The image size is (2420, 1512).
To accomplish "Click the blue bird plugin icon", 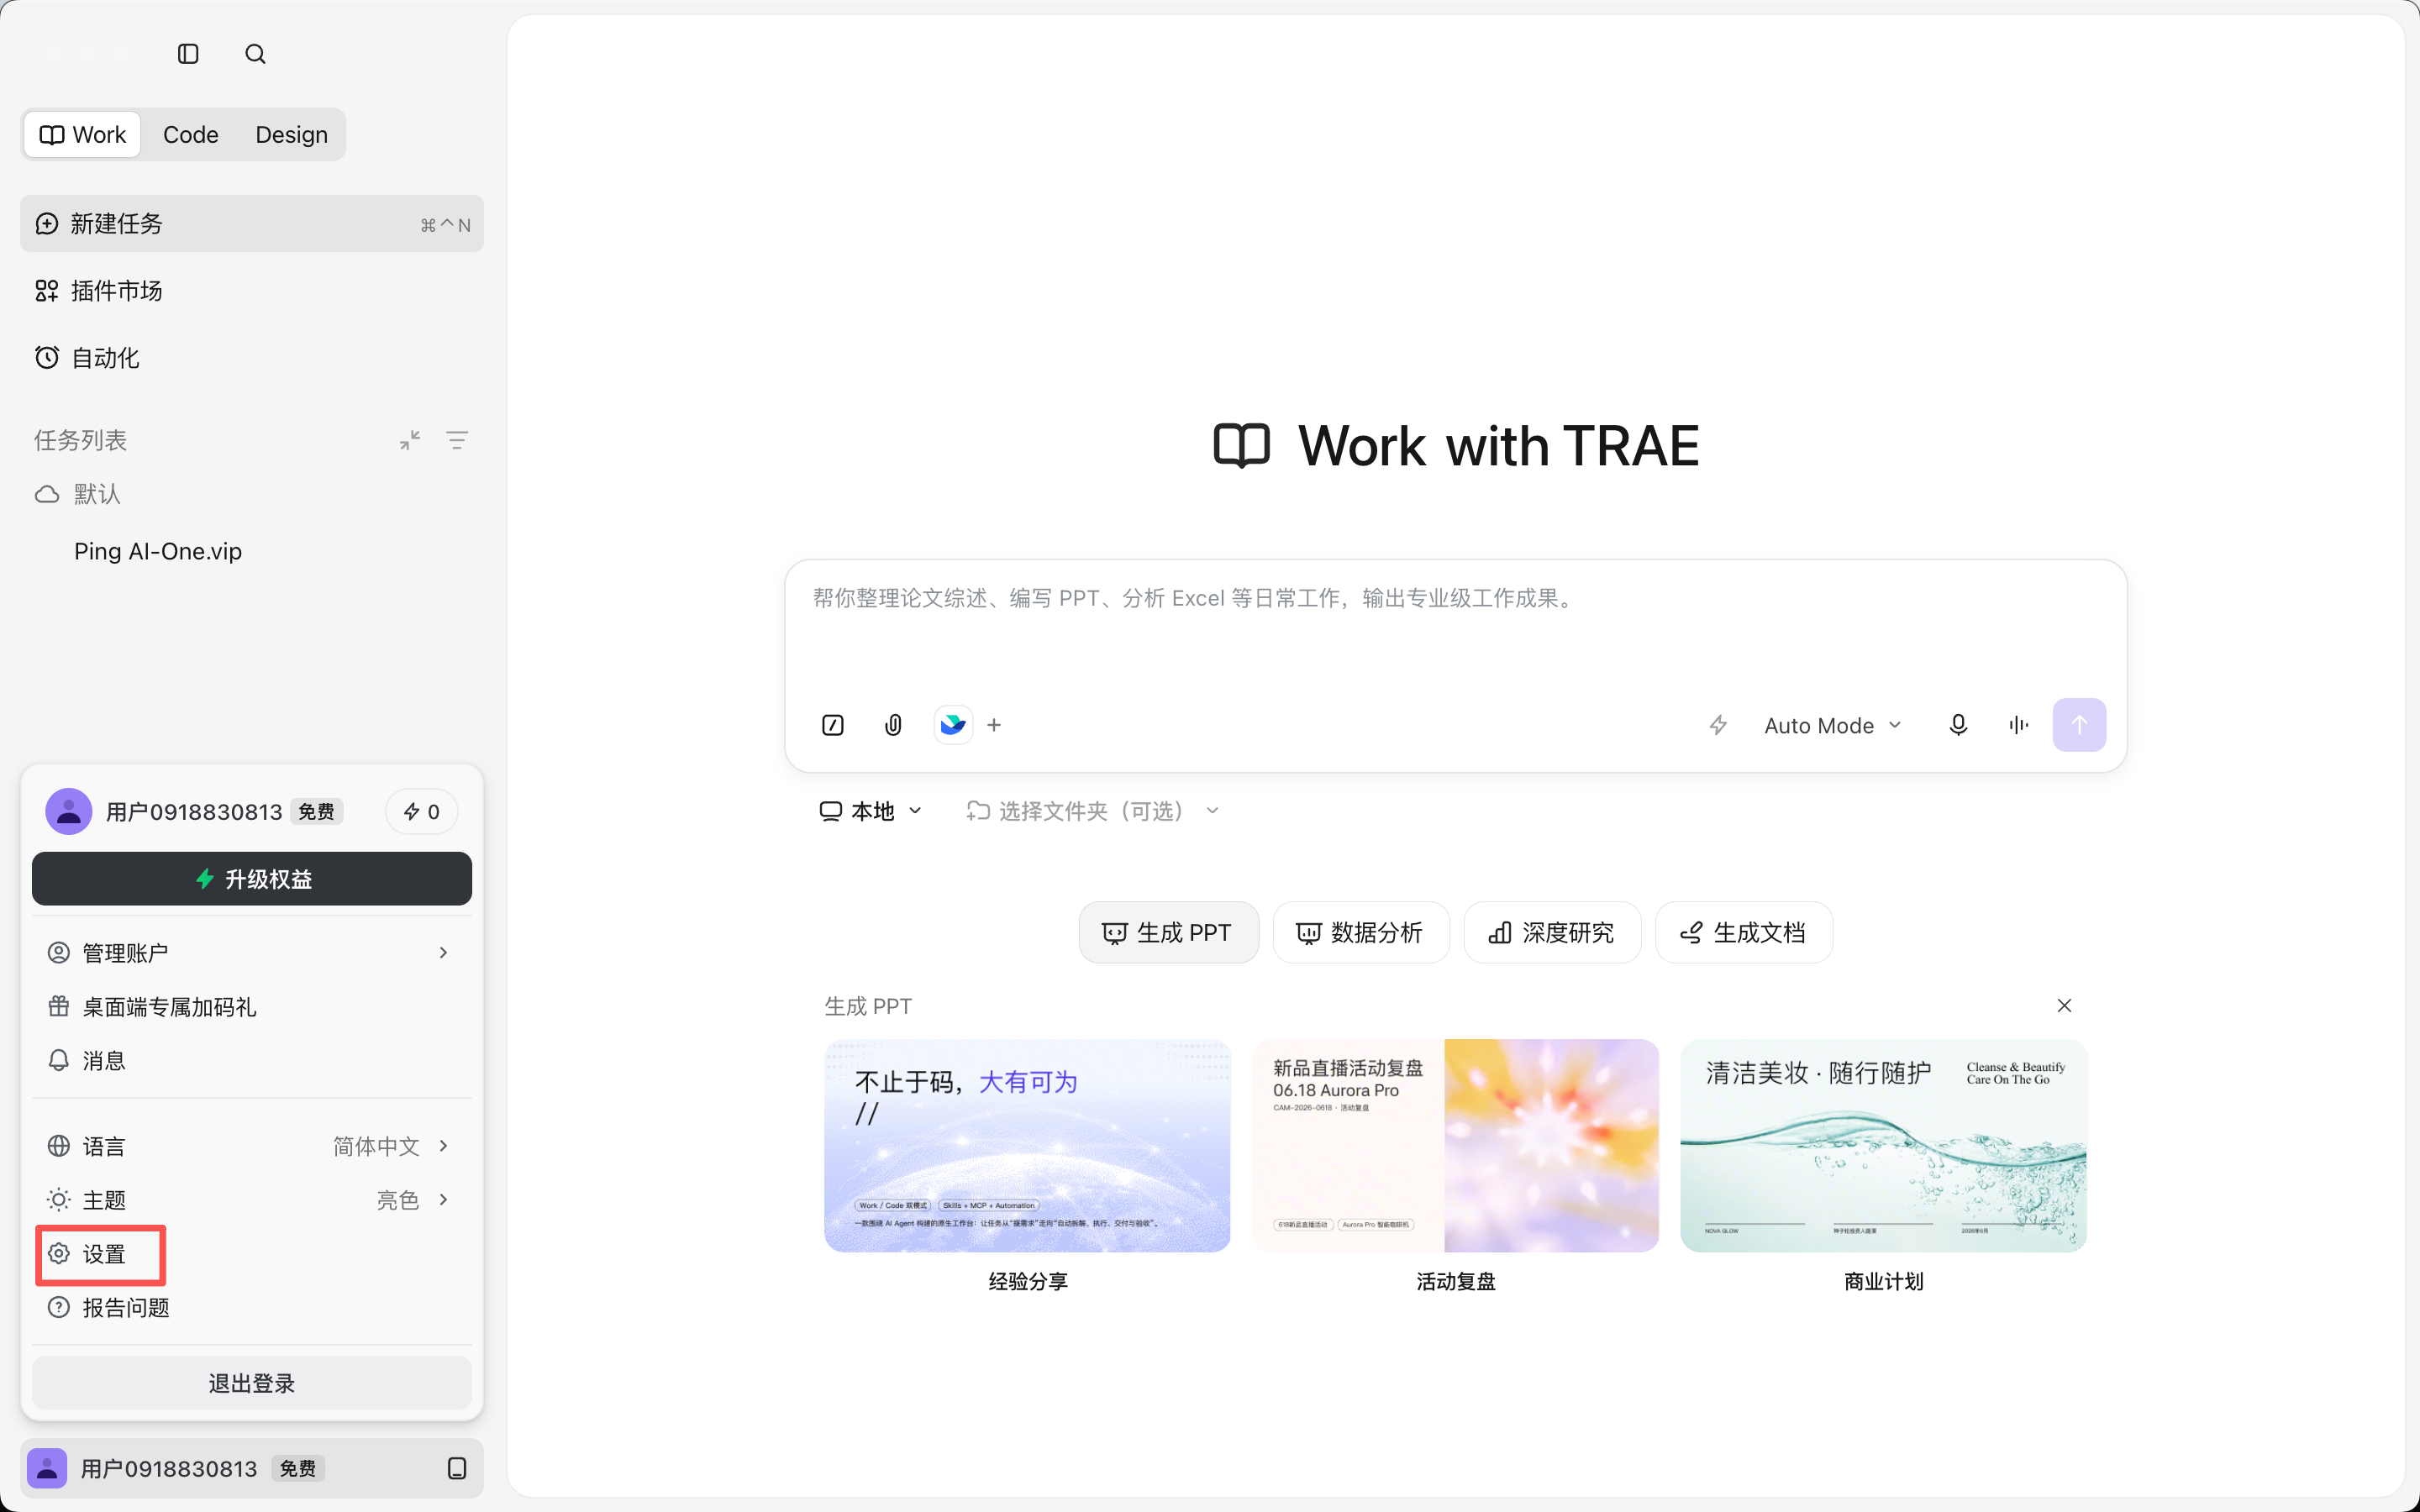I will coord(953,725).
